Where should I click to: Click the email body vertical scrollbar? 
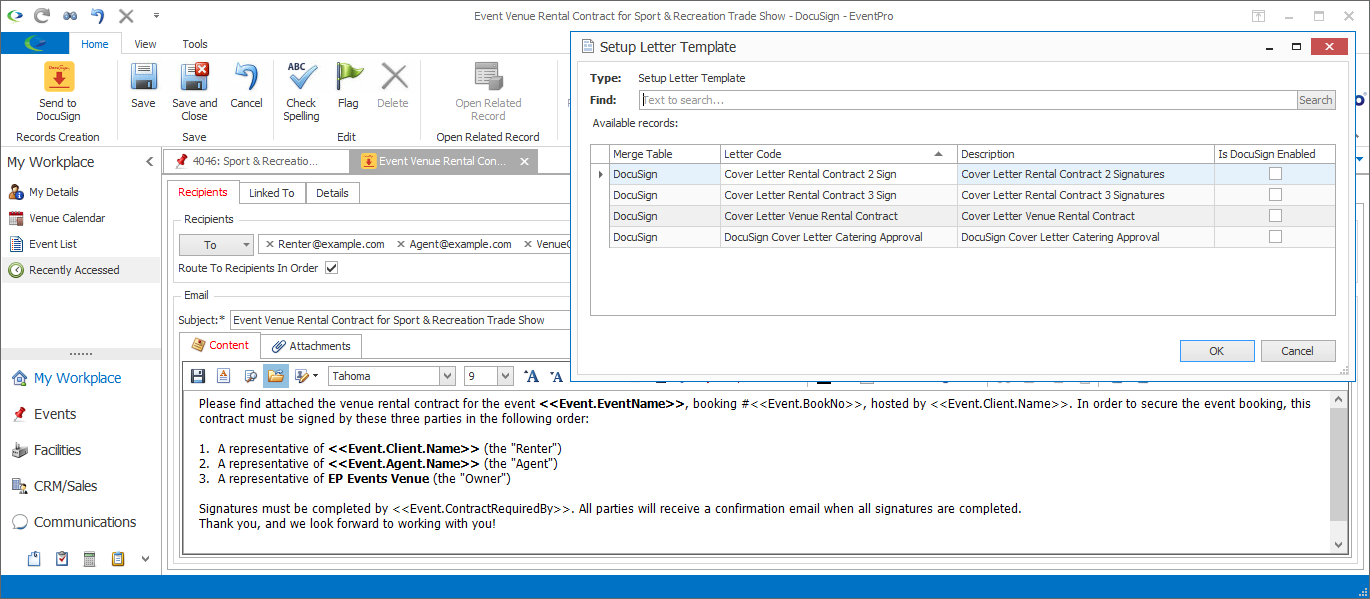[x=1339, y=473]
